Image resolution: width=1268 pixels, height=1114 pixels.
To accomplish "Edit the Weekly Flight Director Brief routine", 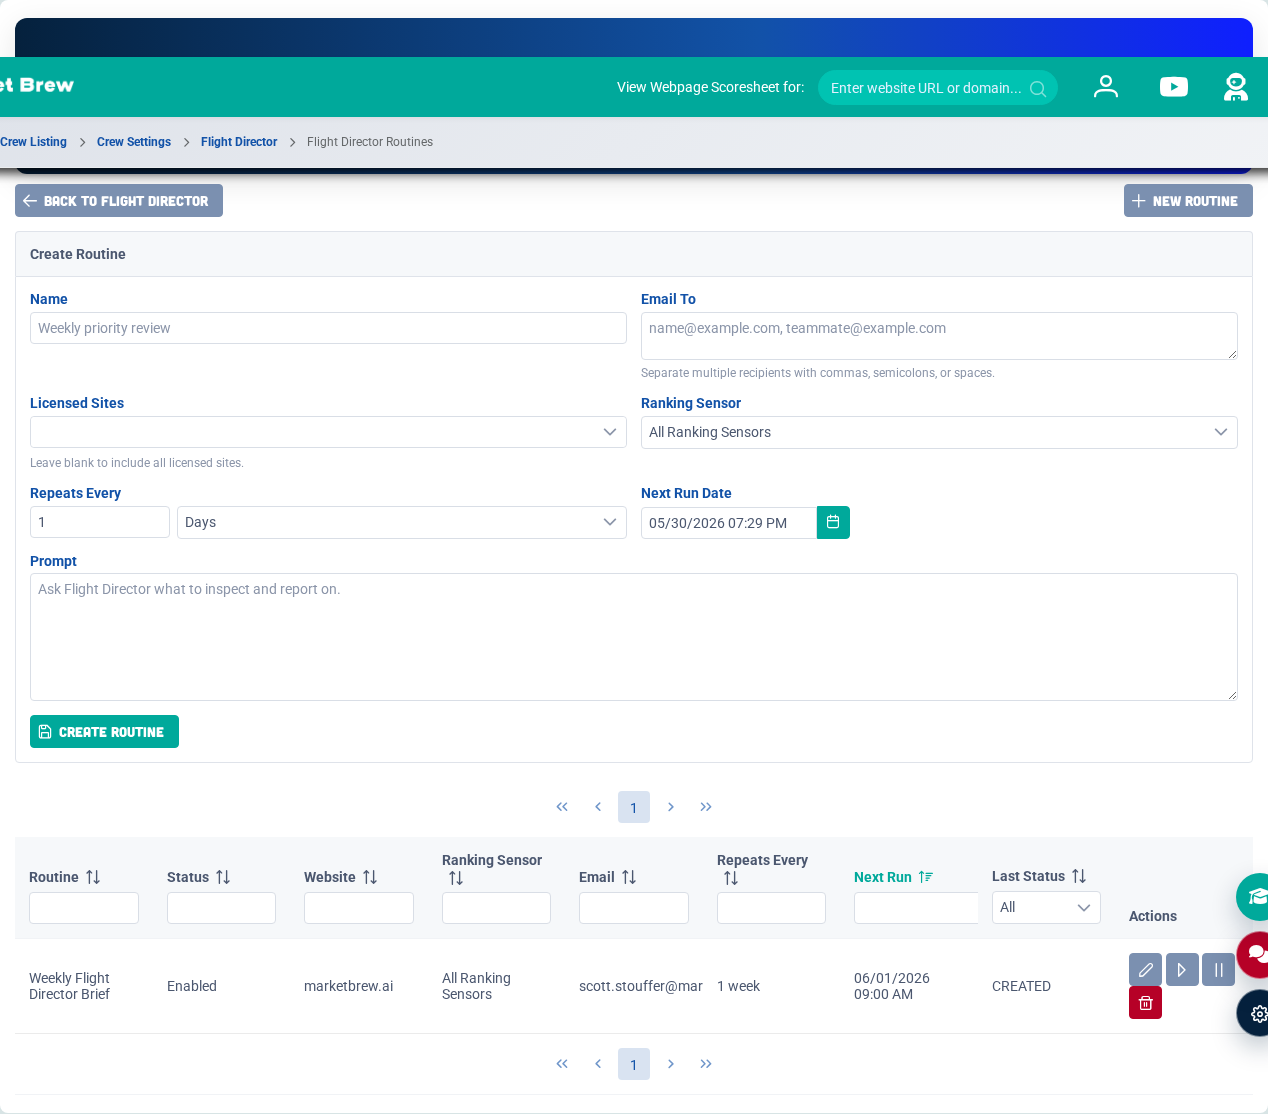I will [1145, 969].
